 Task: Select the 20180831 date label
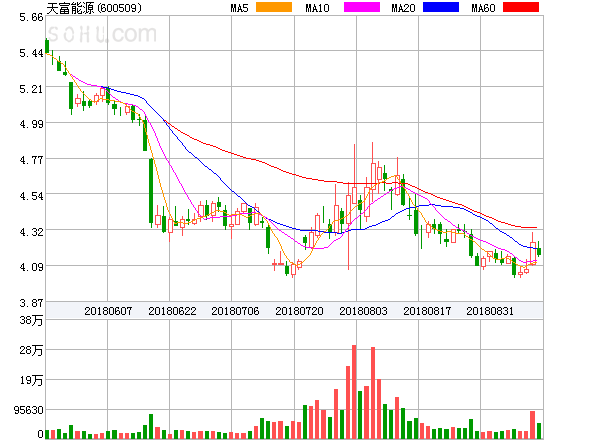490,311
